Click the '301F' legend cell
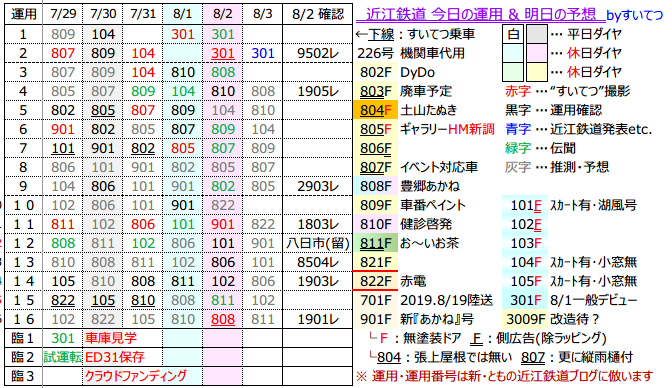The width and height of the screenshot is (672, 388). point(525,300)
